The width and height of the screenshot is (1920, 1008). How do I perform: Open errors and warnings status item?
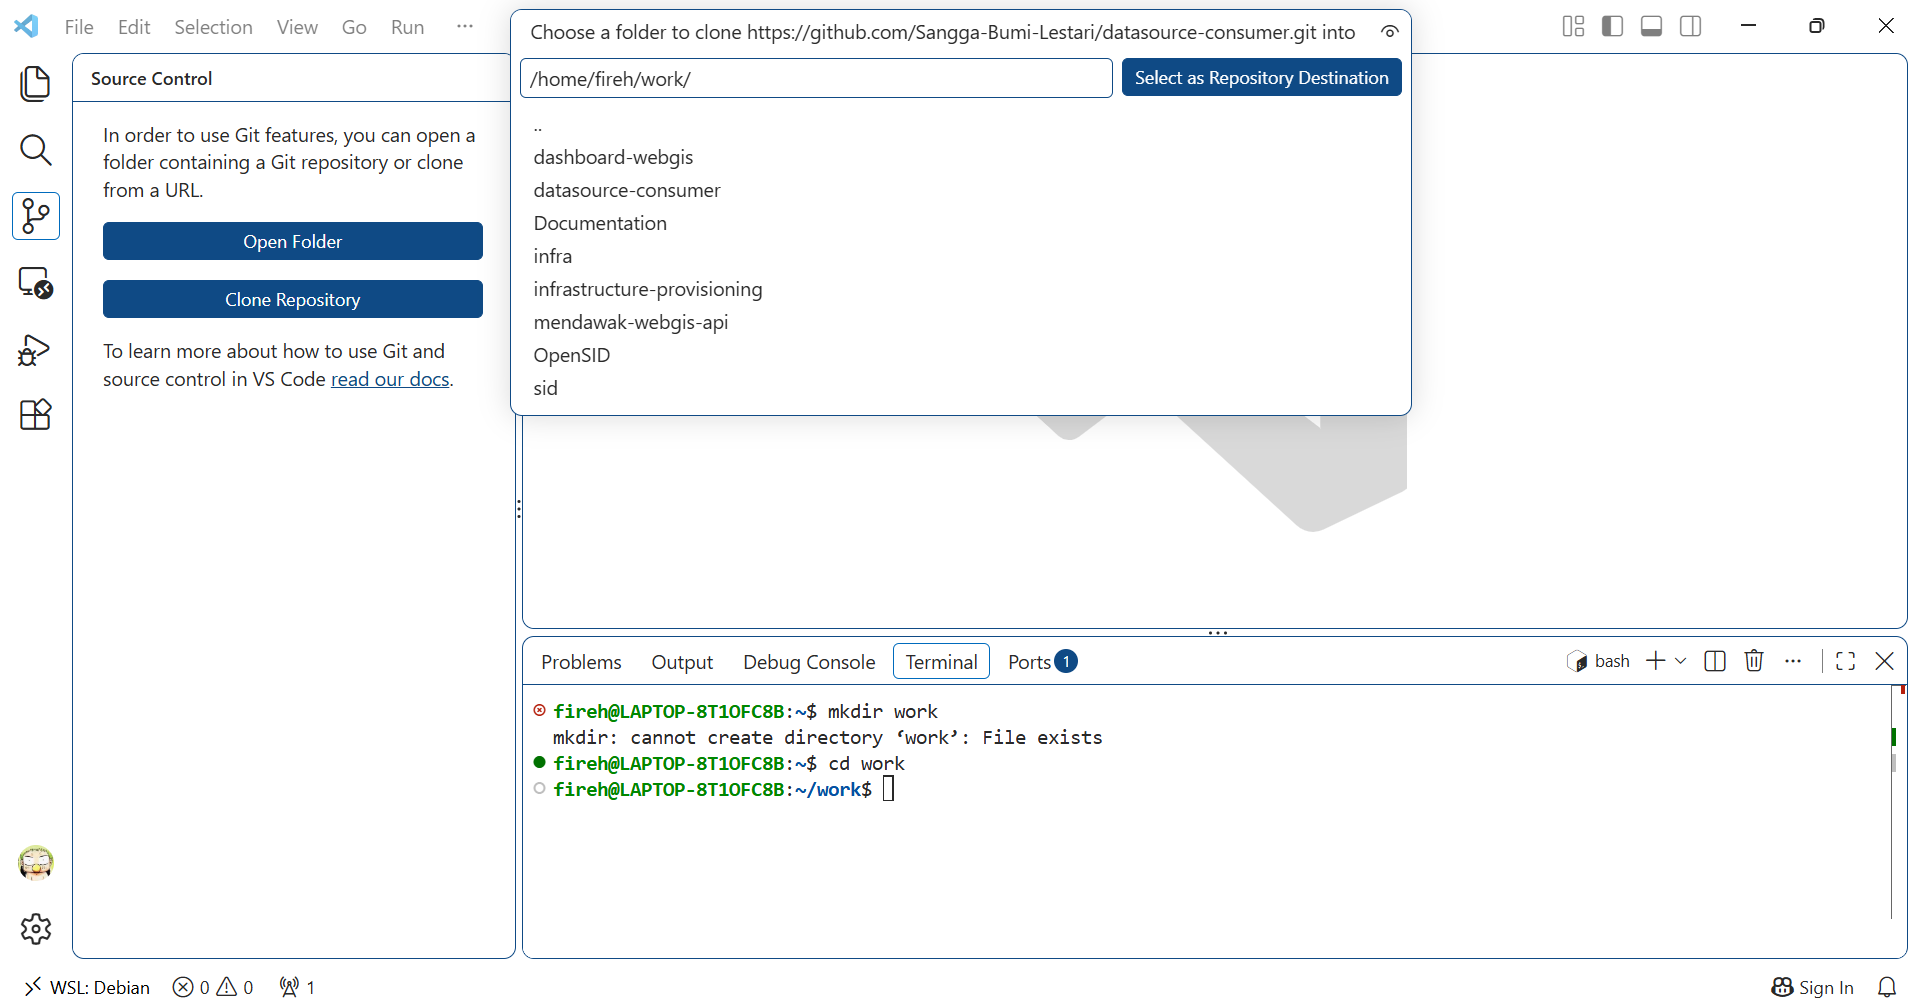tap(213, 987)
